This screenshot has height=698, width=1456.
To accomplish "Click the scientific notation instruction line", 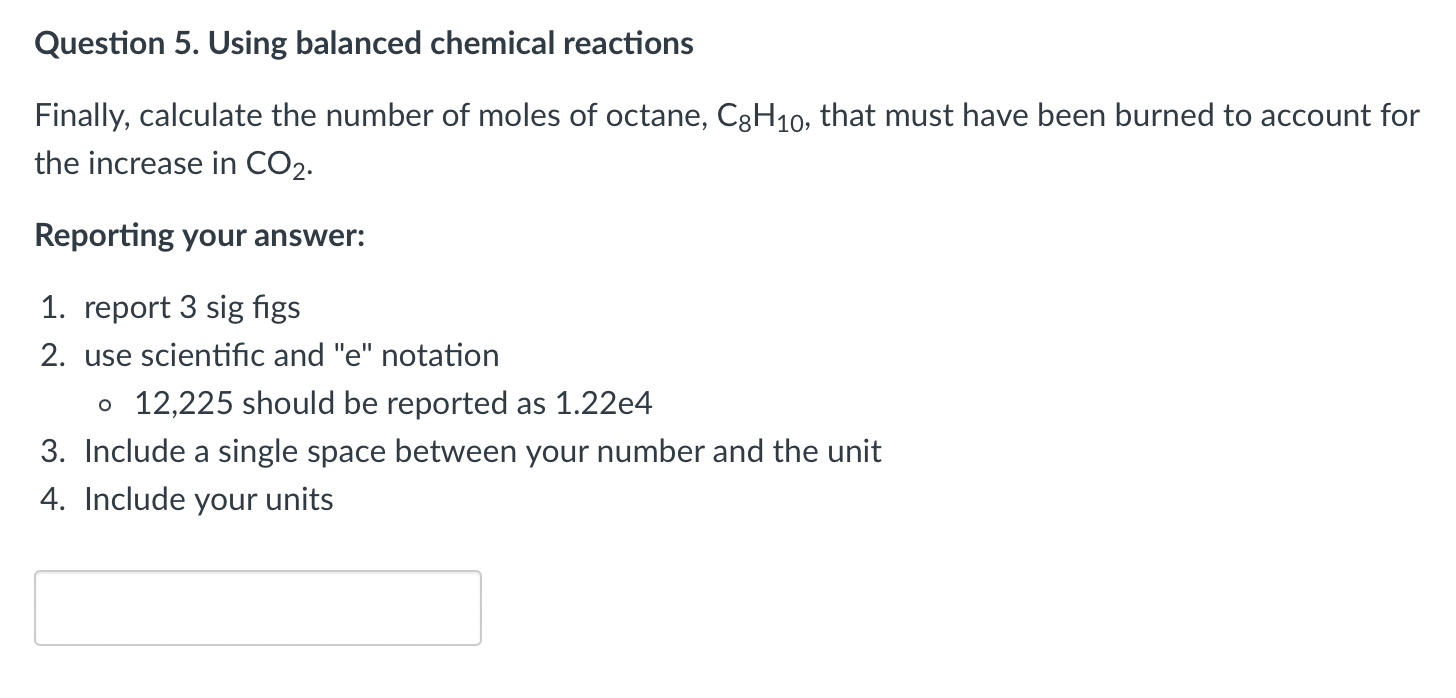I will (290, 355).
